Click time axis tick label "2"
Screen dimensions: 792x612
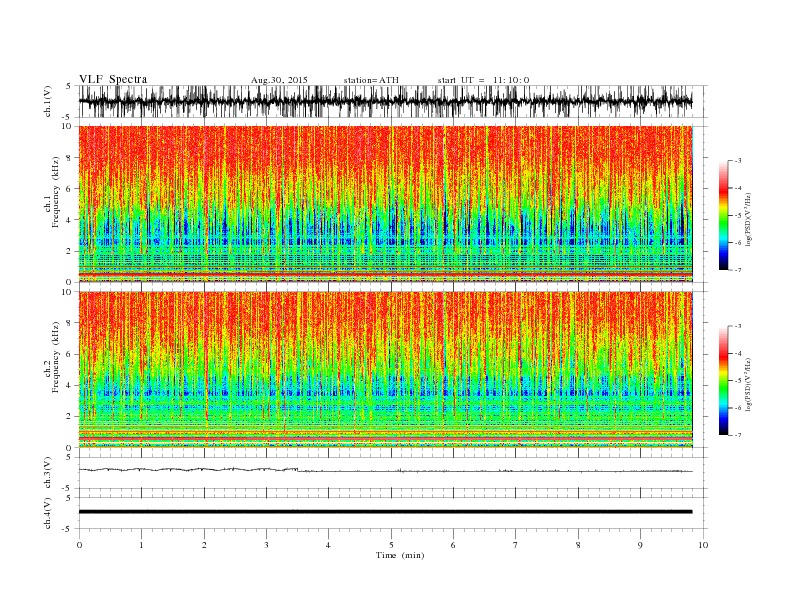pyautogui.click(x=204, y=545)
